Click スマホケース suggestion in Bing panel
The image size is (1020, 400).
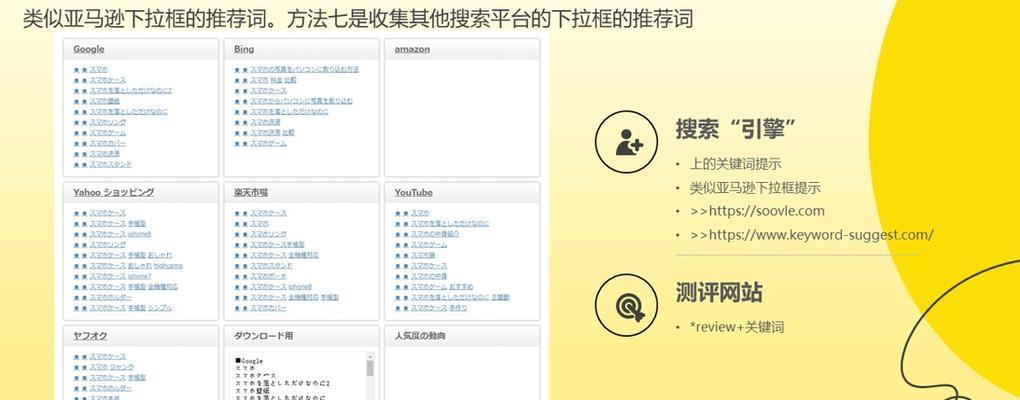[x=268, y=90]
